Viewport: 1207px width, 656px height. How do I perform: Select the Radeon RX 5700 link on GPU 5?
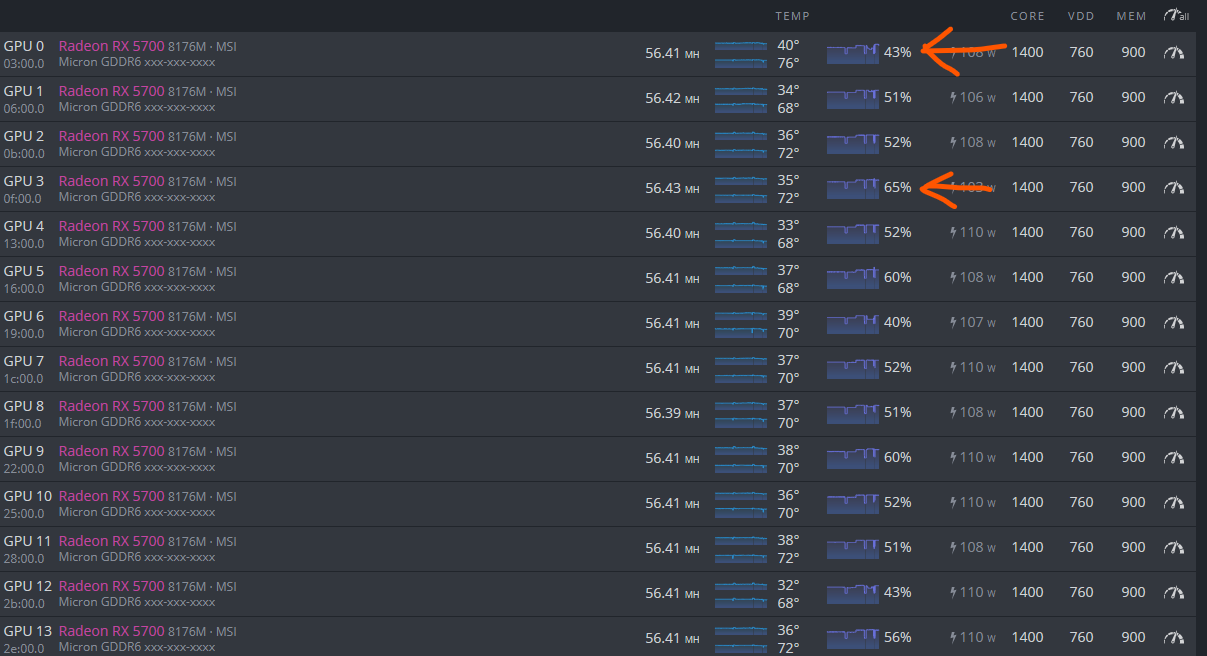click(x=111, y=271)
